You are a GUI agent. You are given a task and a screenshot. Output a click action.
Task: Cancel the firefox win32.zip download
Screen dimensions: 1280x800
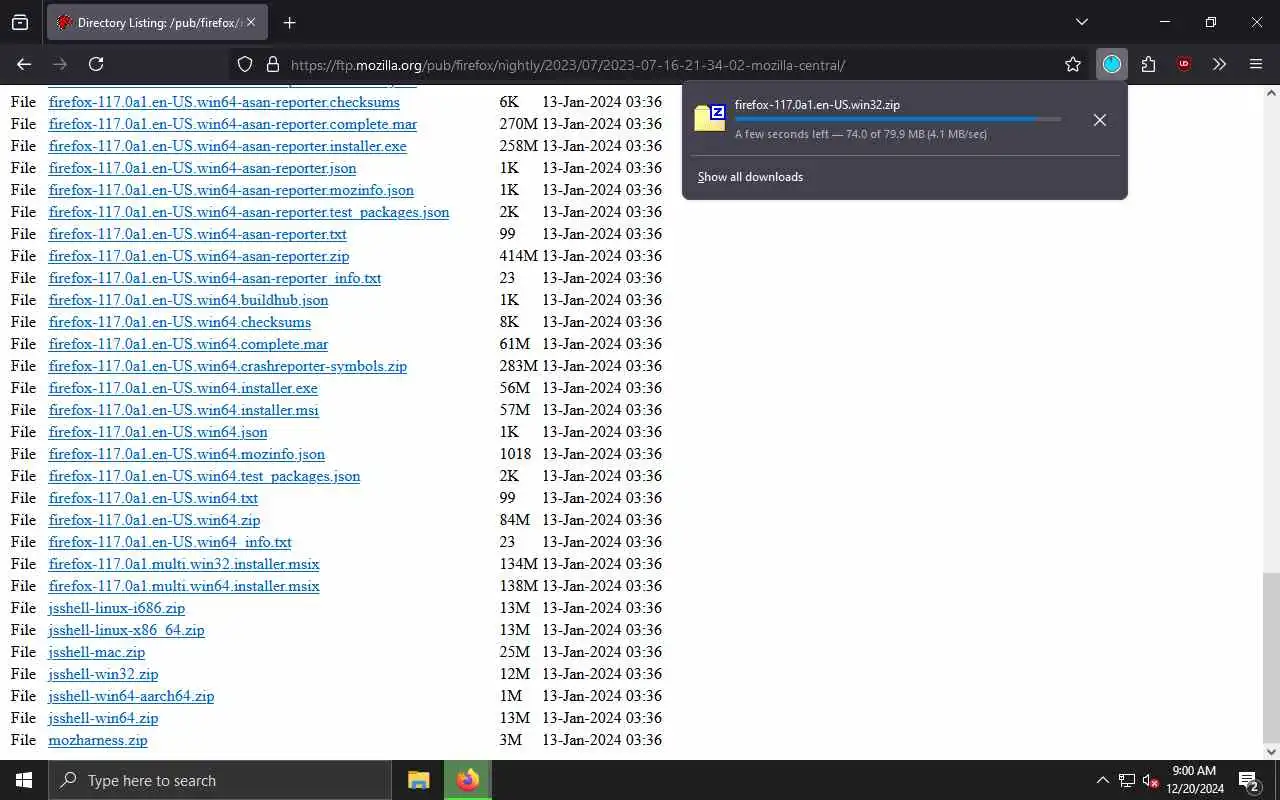(x=1099, y=120)
